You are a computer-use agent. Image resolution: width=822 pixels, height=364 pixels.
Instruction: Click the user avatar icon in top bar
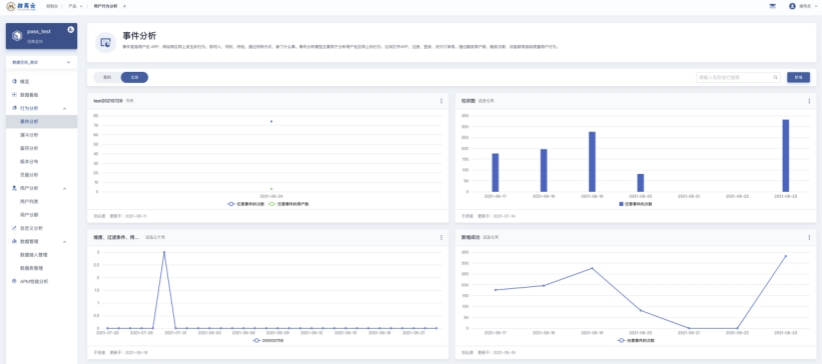(792, 6)
